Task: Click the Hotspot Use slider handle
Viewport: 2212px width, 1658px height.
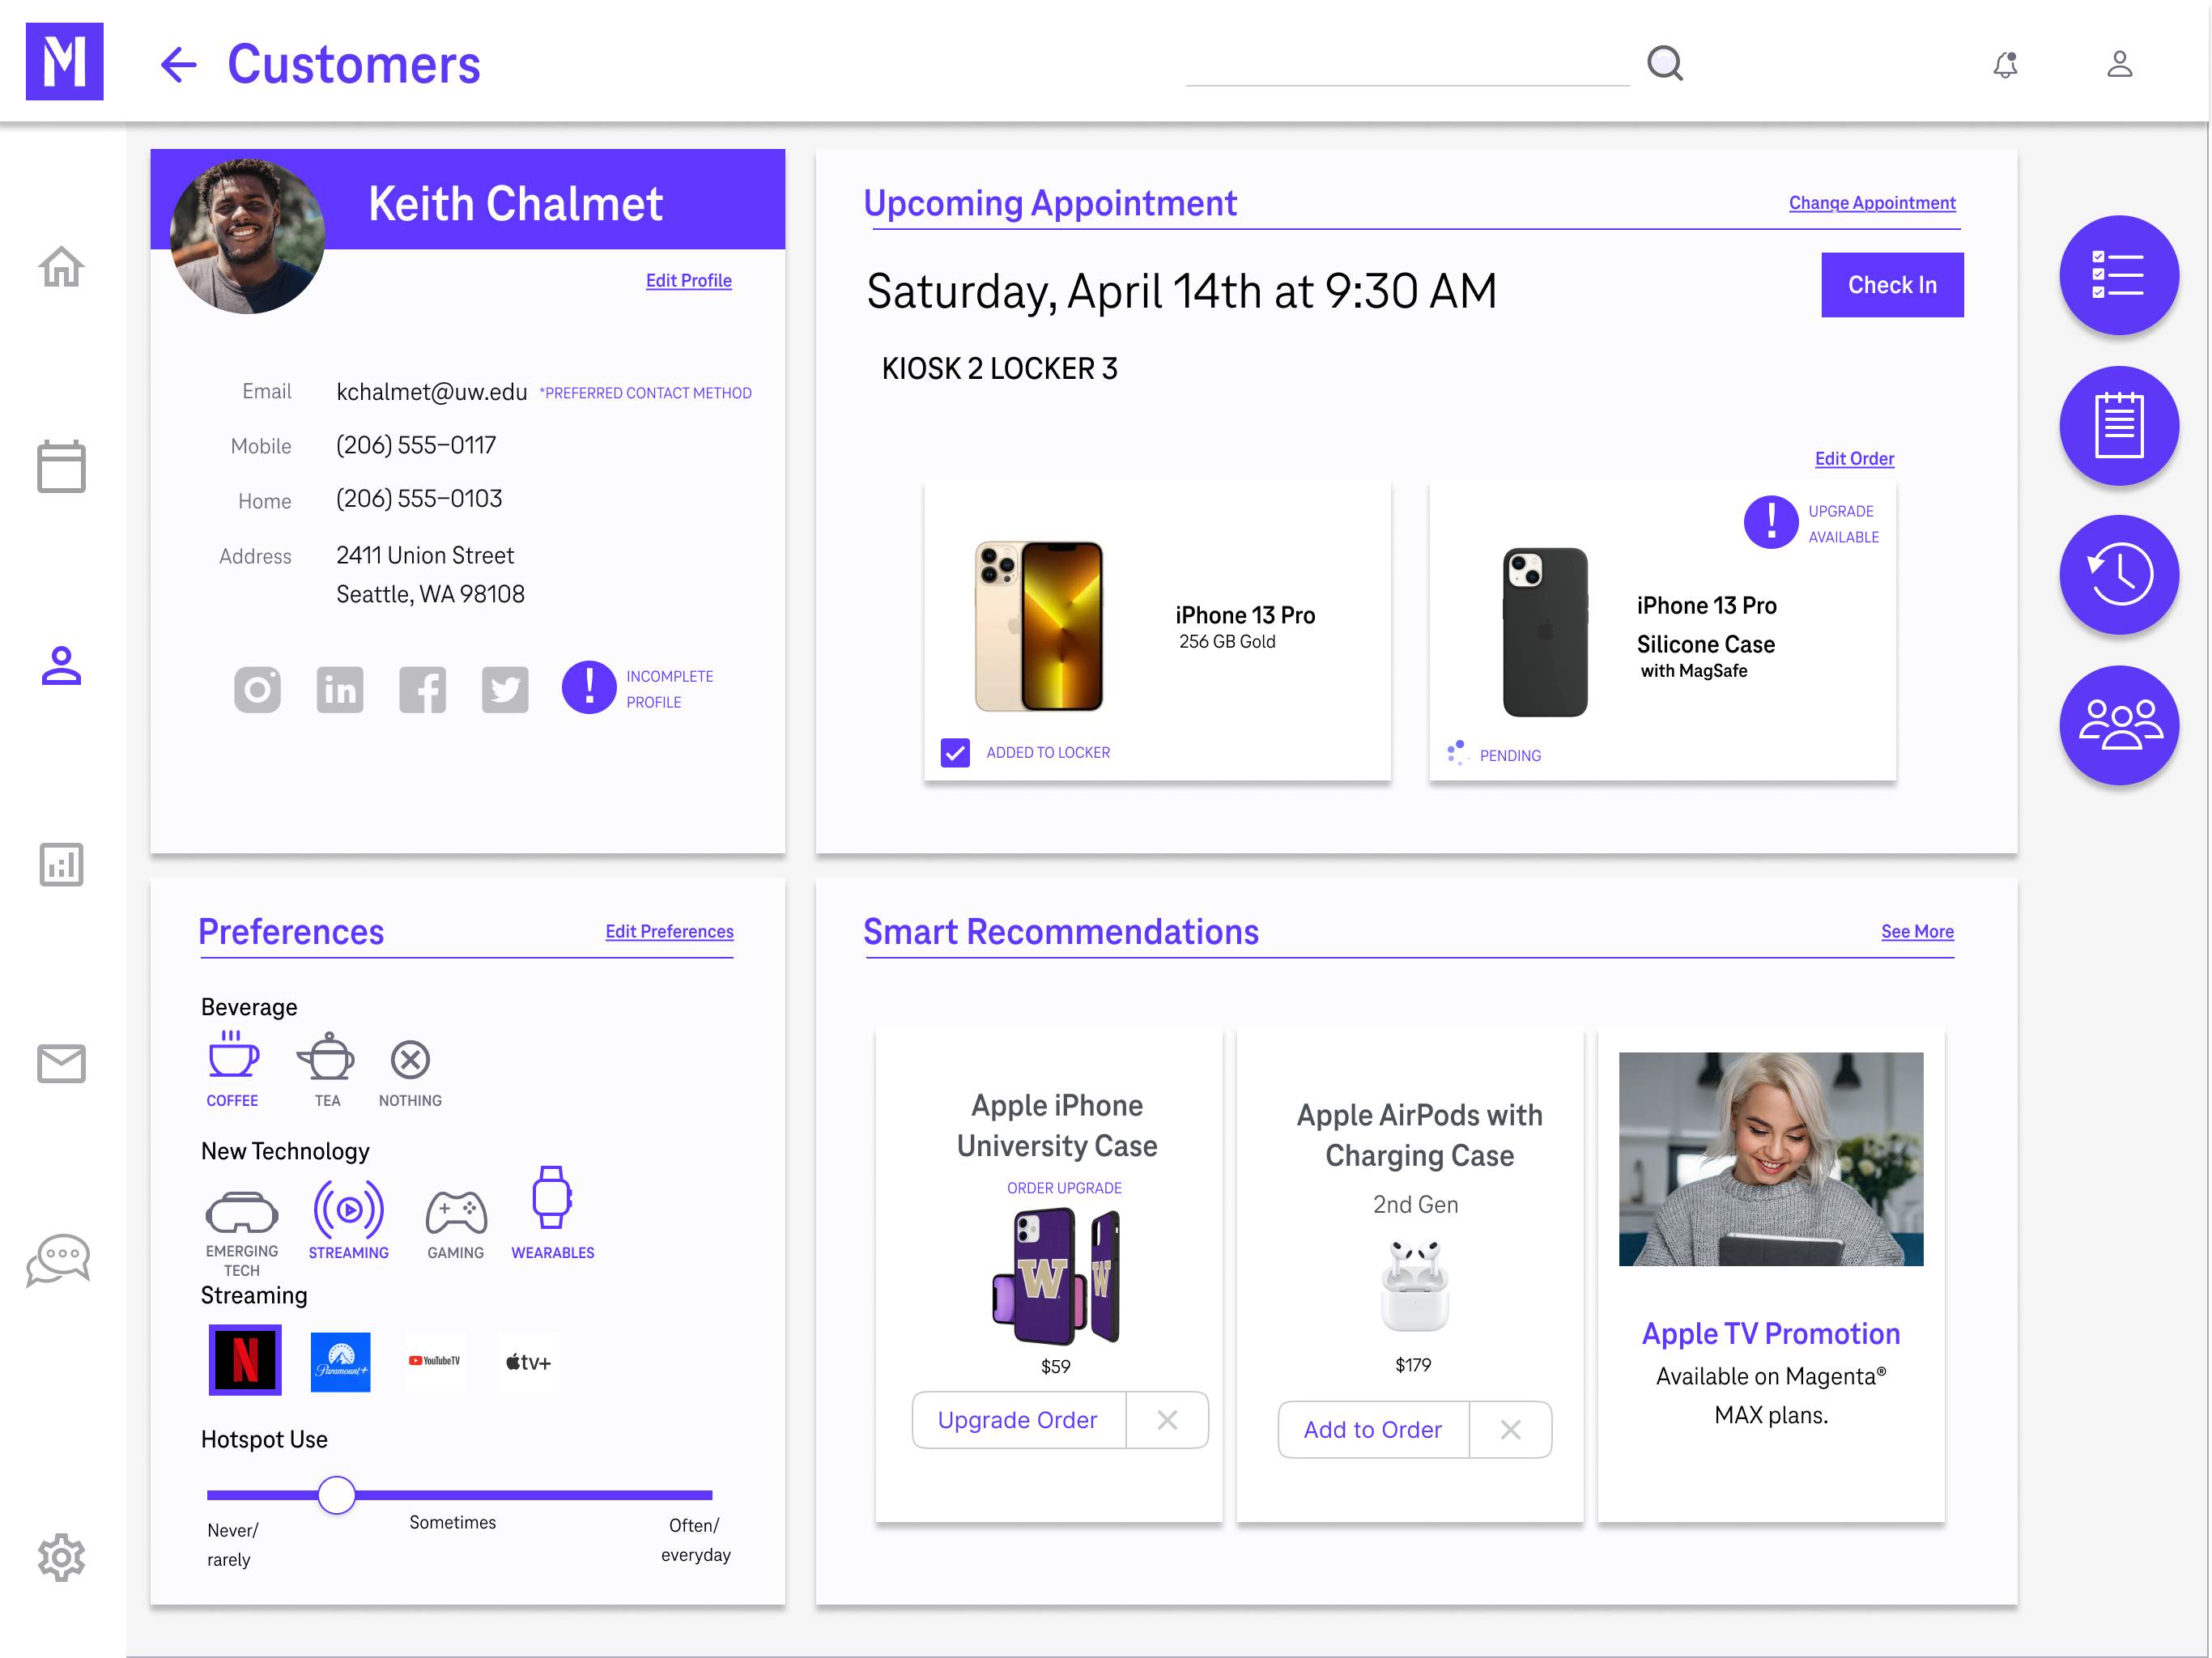Action: [337, 1494]
